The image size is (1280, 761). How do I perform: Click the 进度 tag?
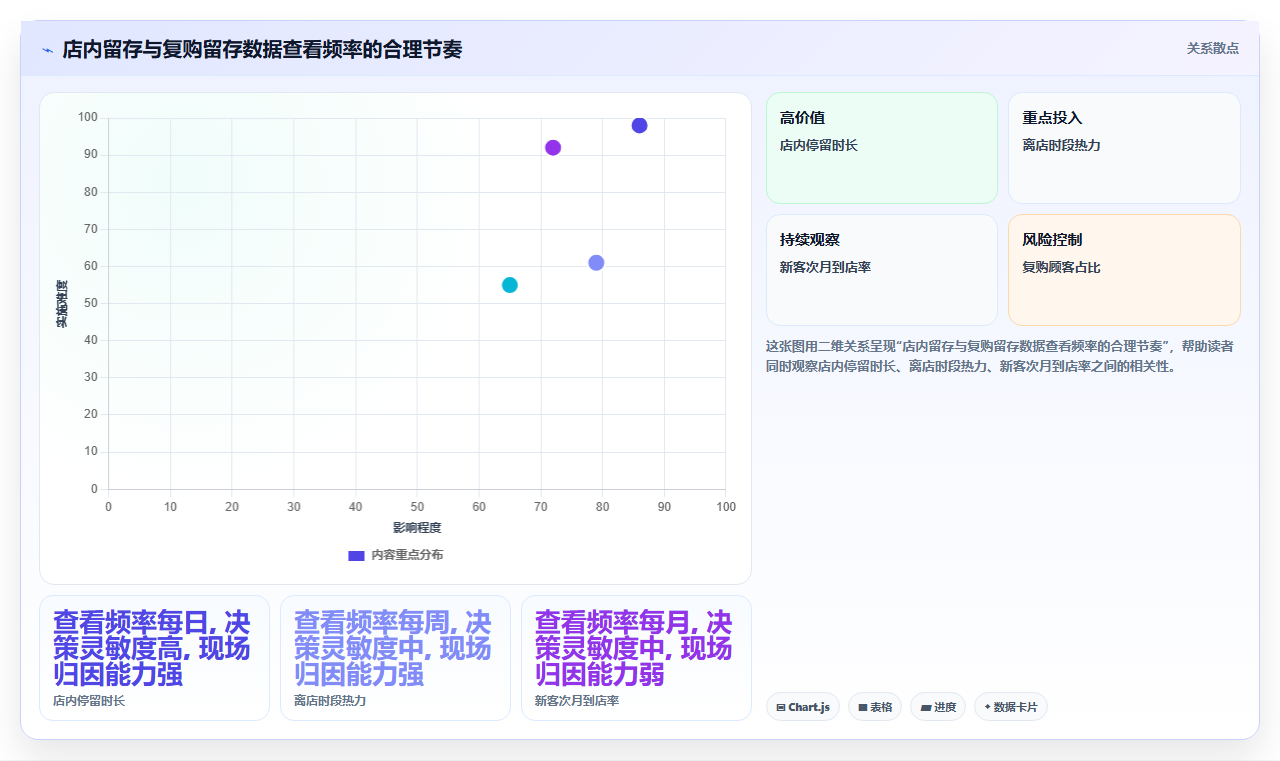(x=938, y=707)
